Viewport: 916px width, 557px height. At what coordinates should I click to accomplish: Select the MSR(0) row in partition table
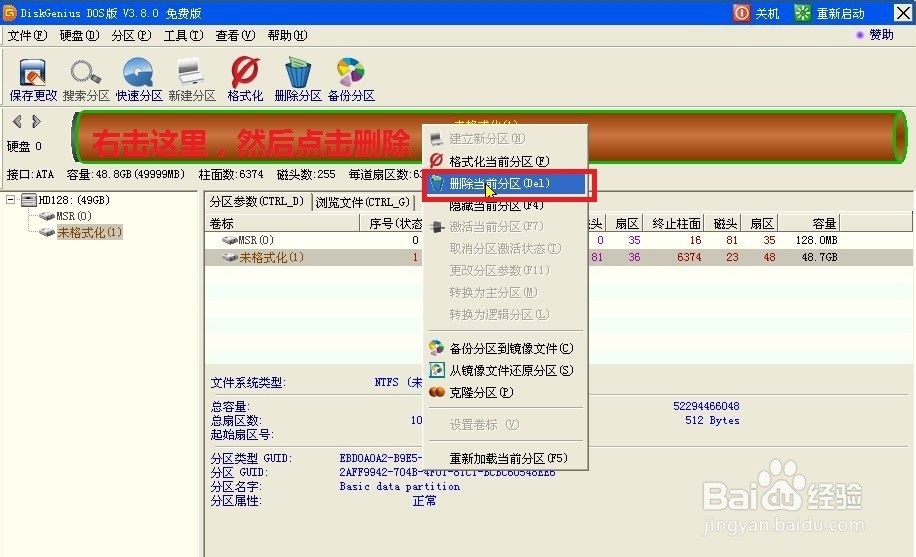pos(558,240)
